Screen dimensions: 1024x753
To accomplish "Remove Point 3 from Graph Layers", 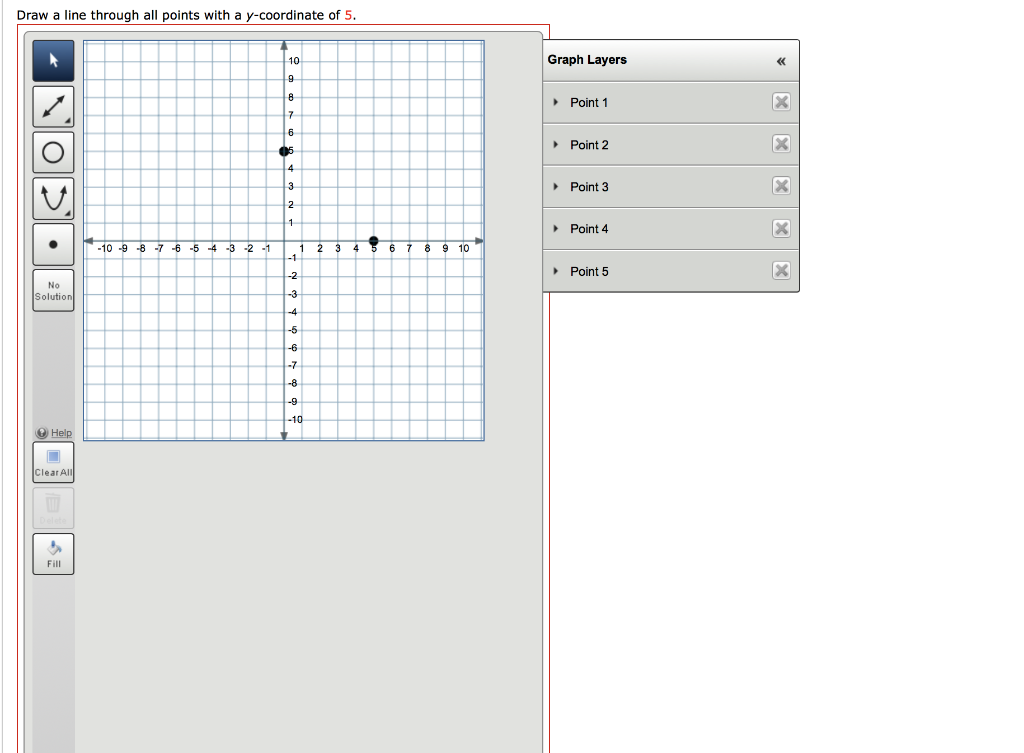I will [x=781, y=186].
